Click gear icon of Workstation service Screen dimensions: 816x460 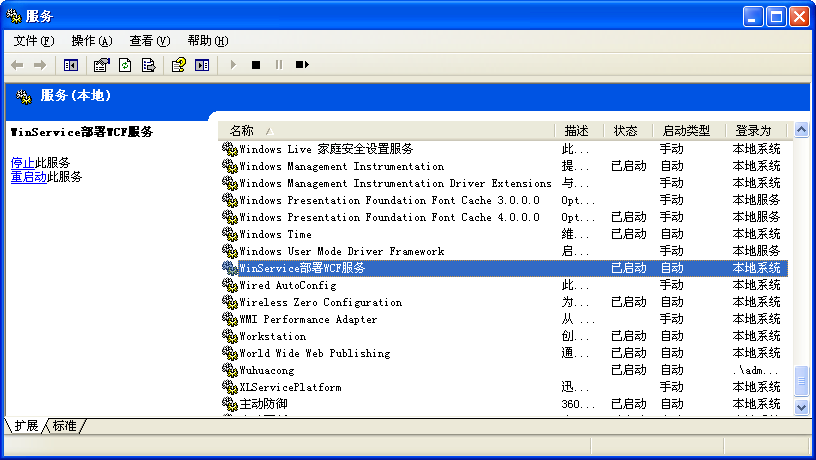230,336
